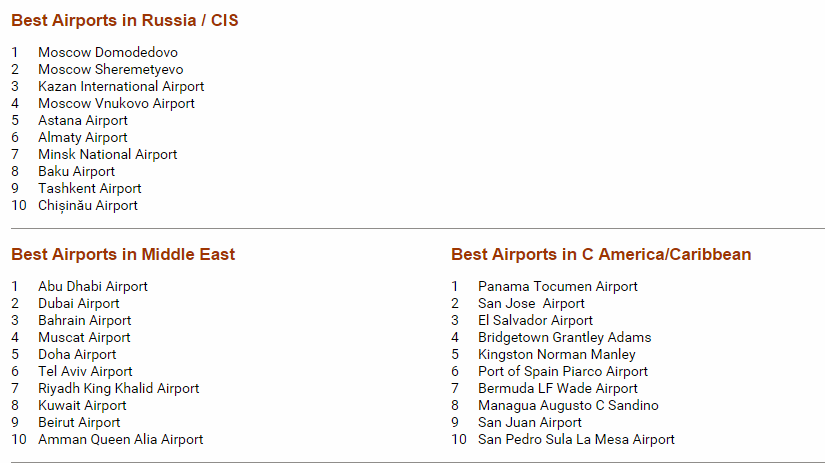825x463 pixels.
Task: Select Chișinău Airport entry
Action: (x=88, y=206)
